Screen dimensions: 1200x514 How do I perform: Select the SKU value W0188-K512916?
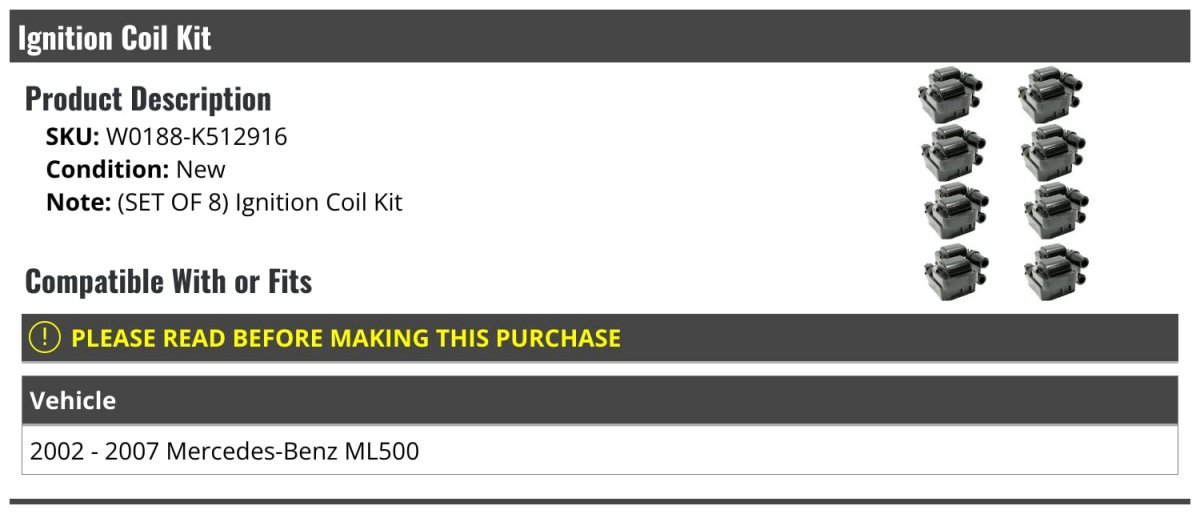tap(196, 137)
